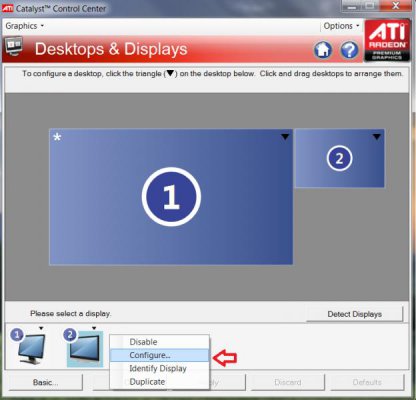Click the Discard button

[x=287, y=382]
